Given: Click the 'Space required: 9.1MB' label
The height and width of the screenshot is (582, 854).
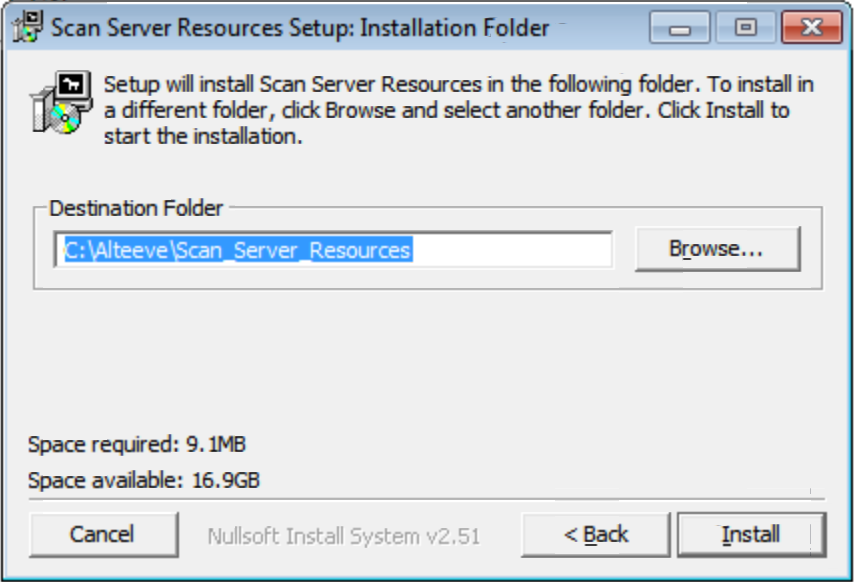Looking at the screenshot, I should [x=137, y=444].
